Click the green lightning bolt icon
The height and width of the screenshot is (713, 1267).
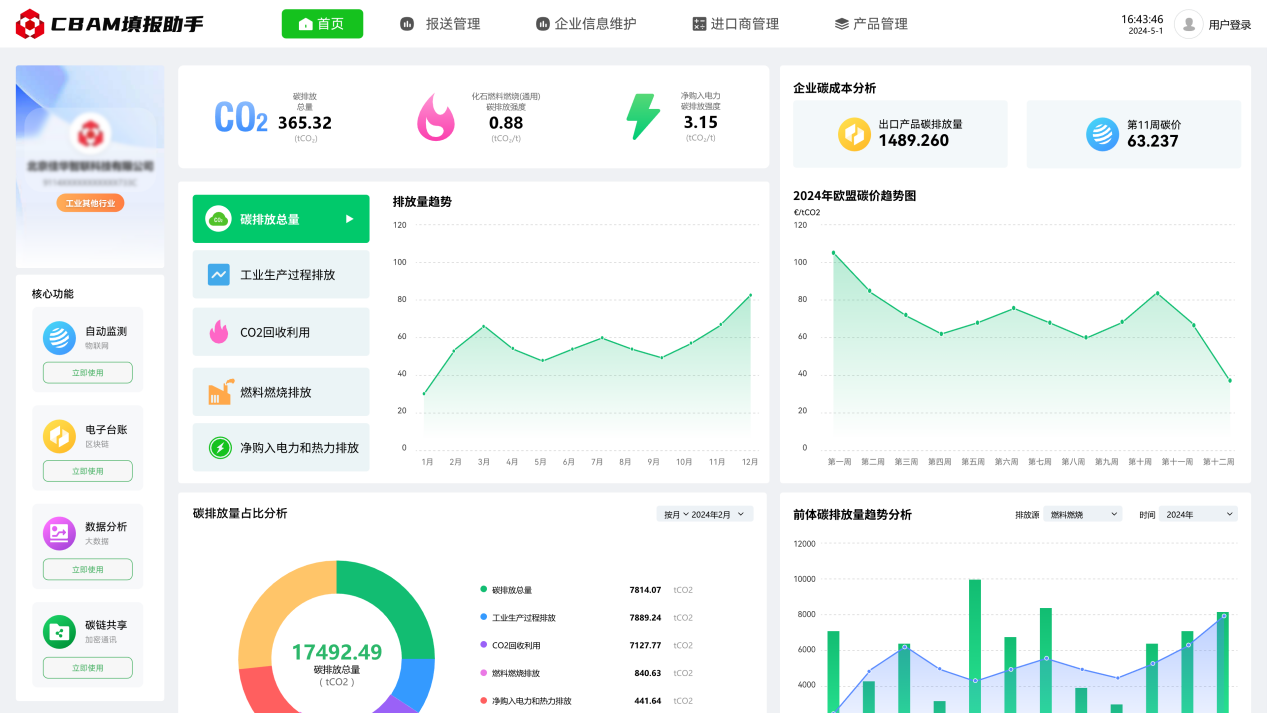pos(643,117)
